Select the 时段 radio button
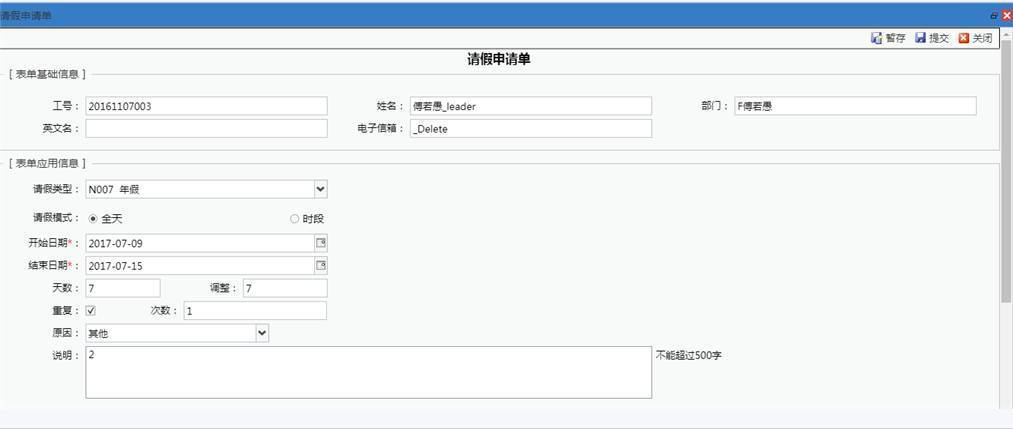The height and width of the screenshot is (429, 1013). pos(294,219)
